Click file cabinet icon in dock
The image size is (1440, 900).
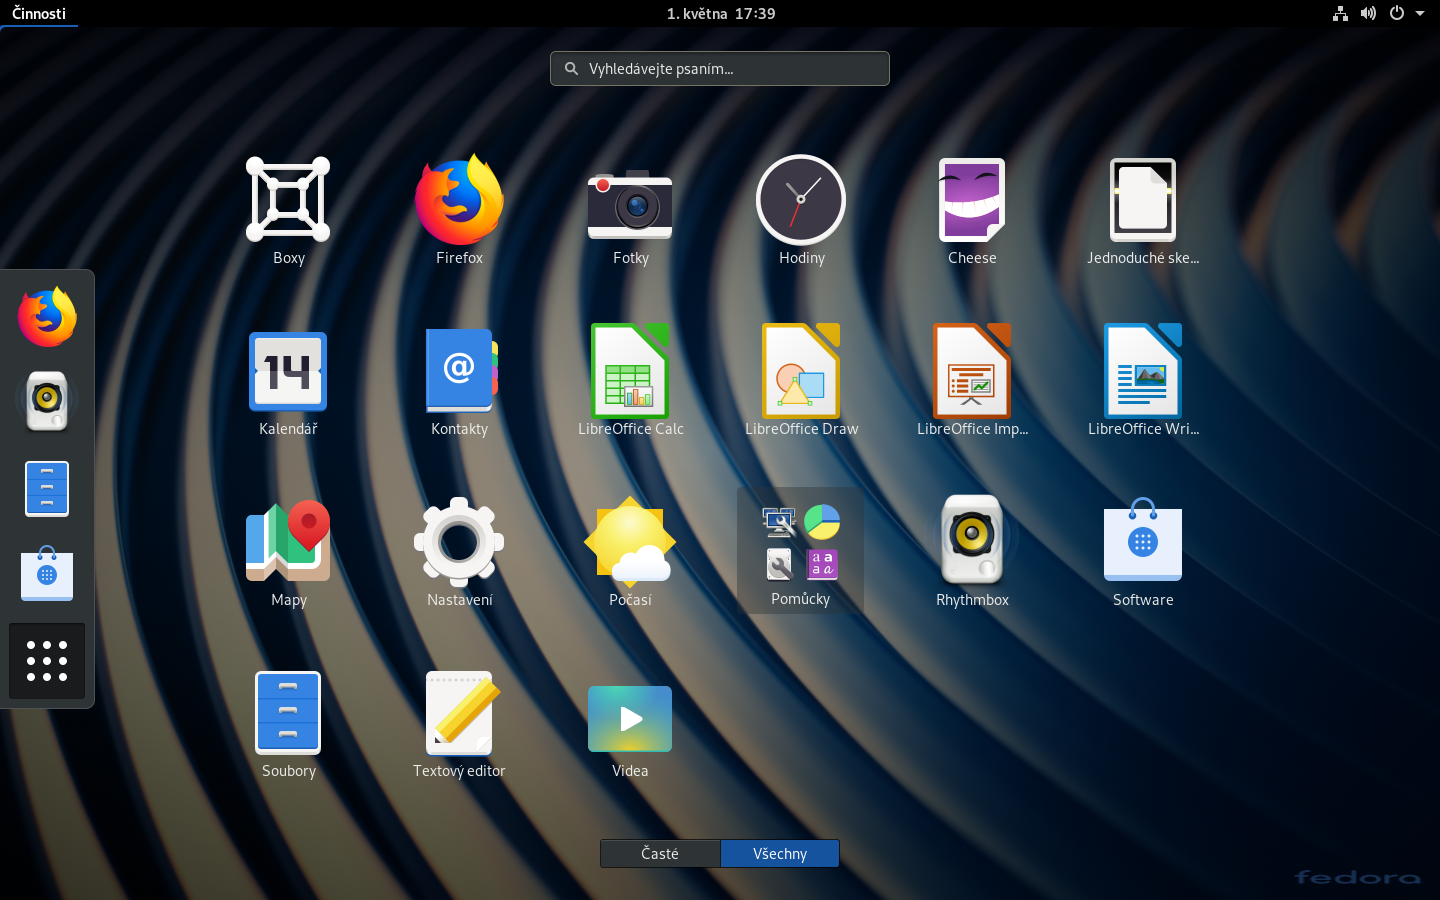click(47, 488)
